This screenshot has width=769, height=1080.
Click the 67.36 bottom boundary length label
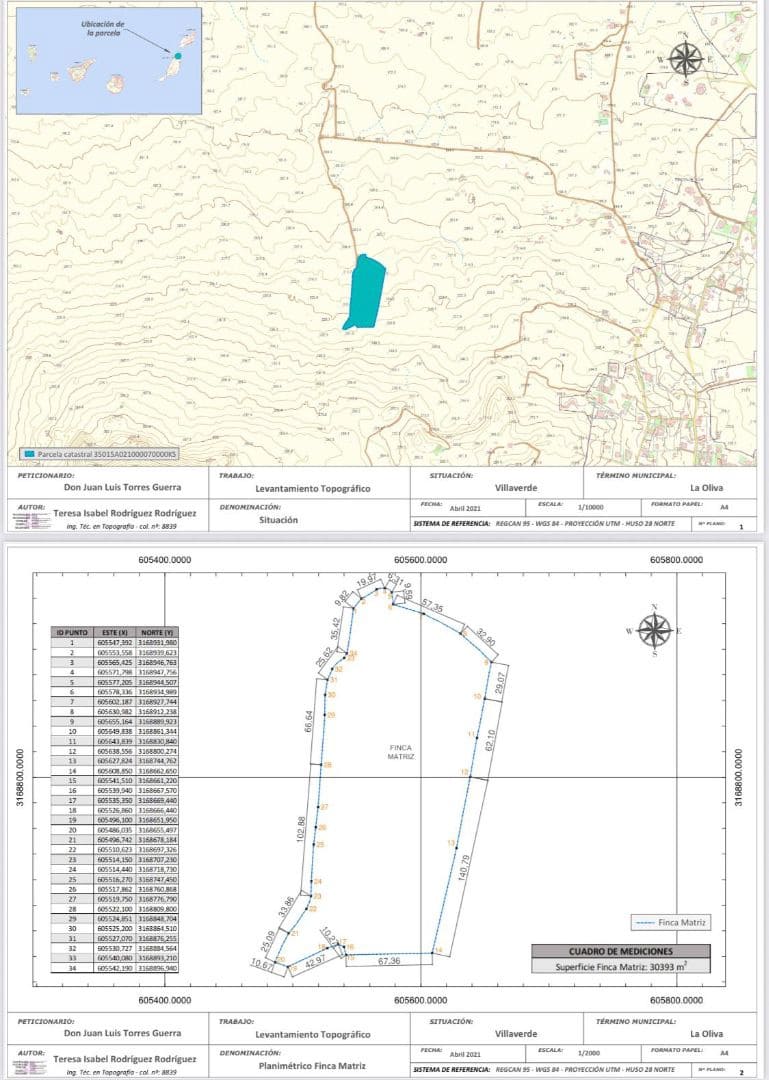(390, 961)
